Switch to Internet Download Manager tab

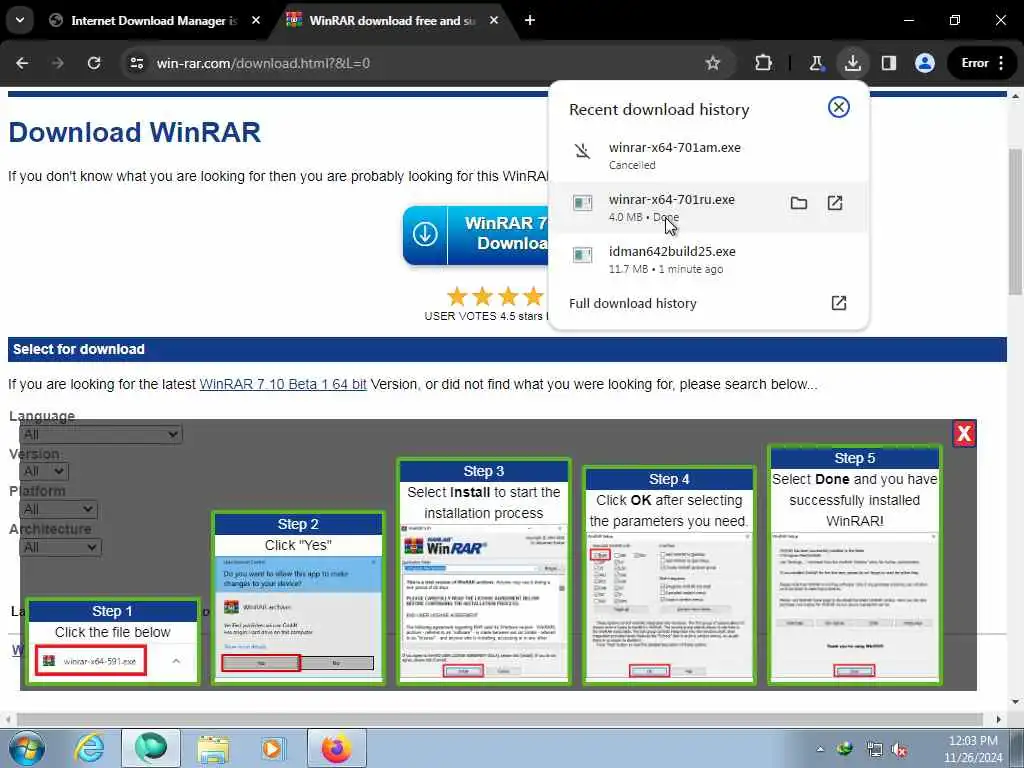tap(155, 21)
